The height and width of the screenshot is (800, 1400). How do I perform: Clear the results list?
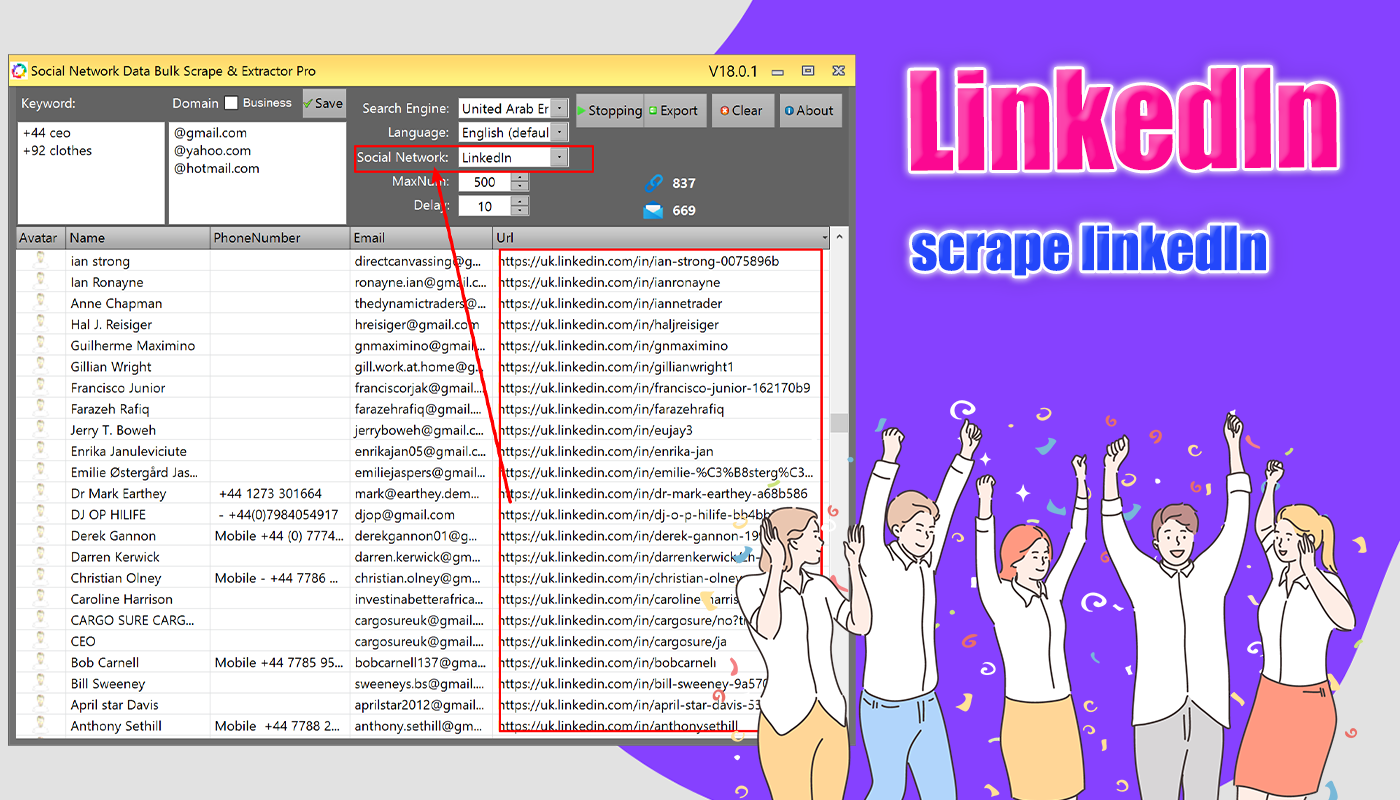(742, 111)
